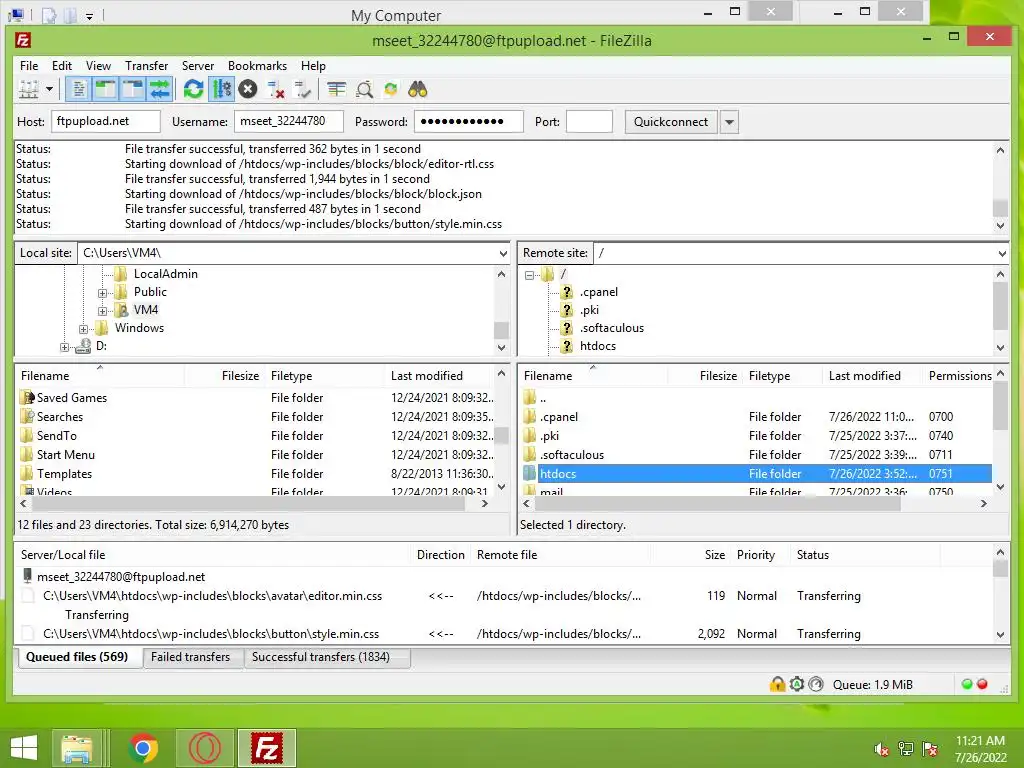Select the highlighted htdocs remote folder row
This screenshot has width=1024, height=768.
[756, 473]
